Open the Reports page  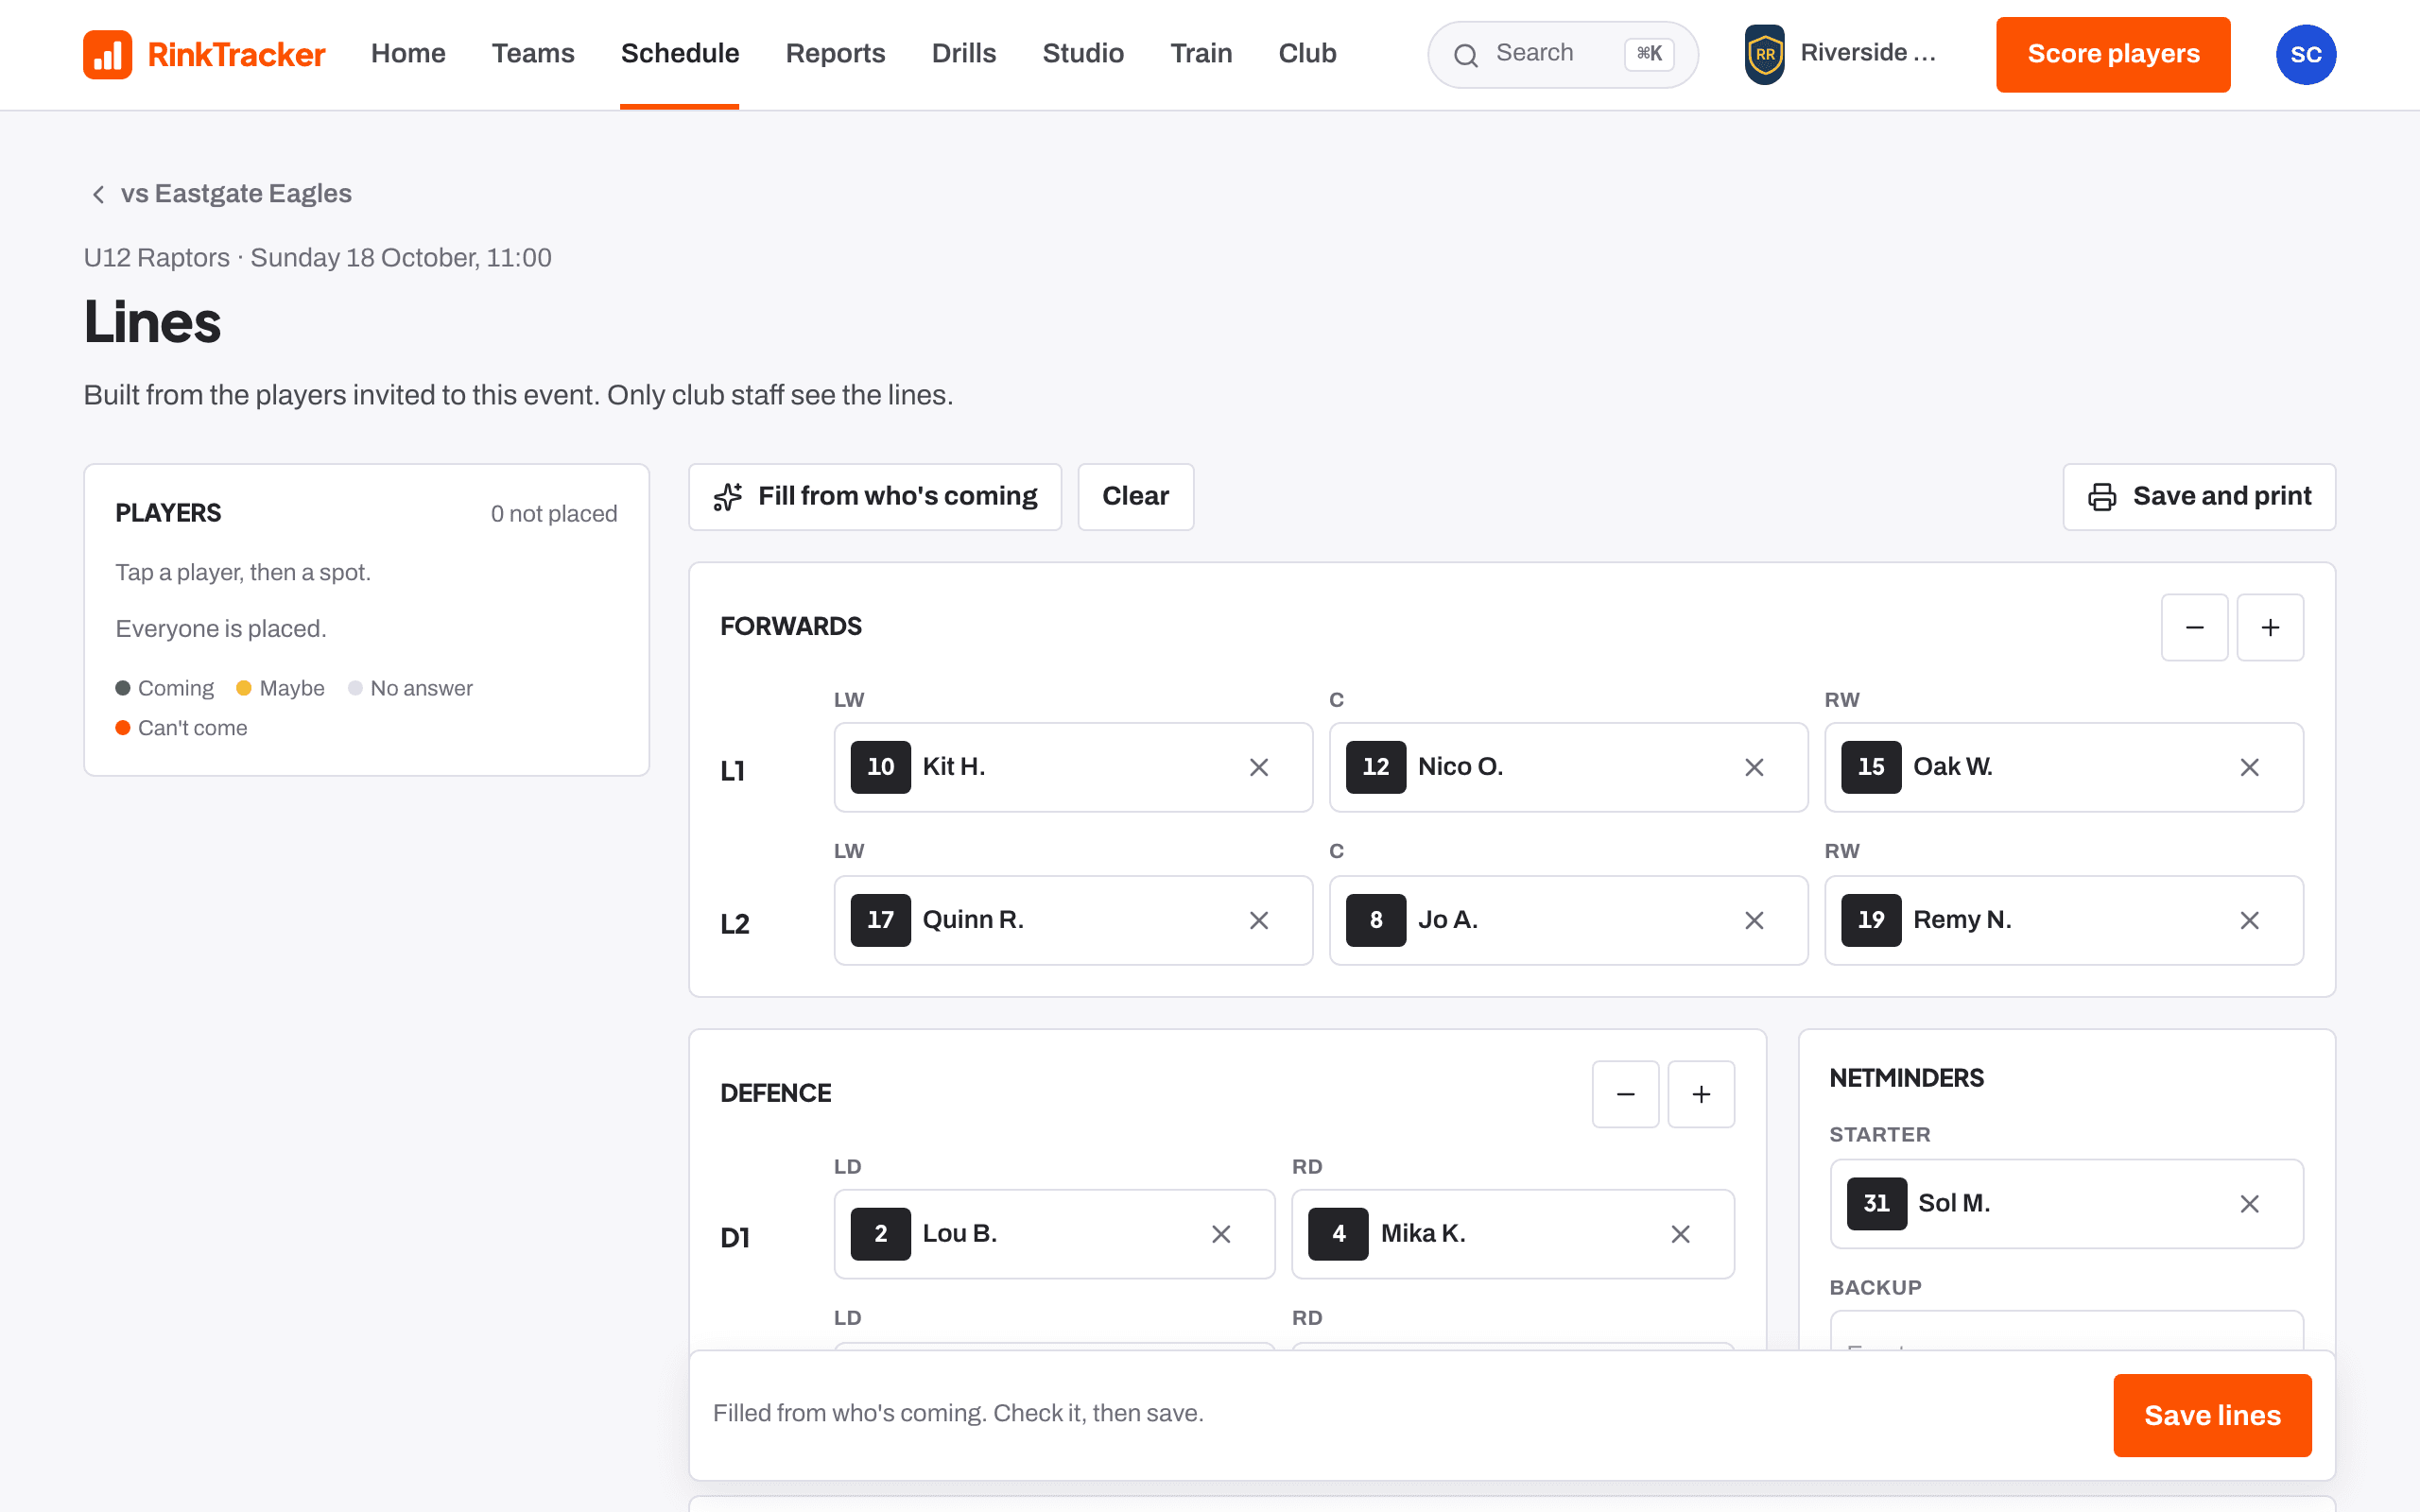point(835,53)
